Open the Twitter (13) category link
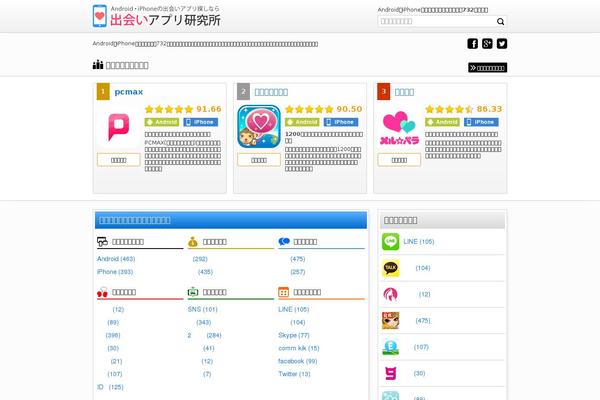This screenshot has height=400, width=600. (294, 374)
